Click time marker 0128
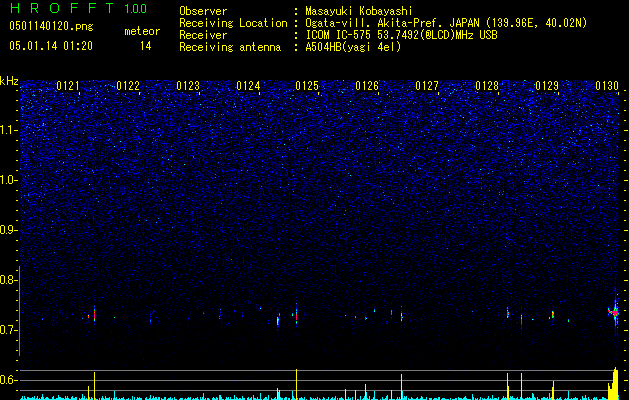The height and width of the screenshot is (400, 629). 487,86
